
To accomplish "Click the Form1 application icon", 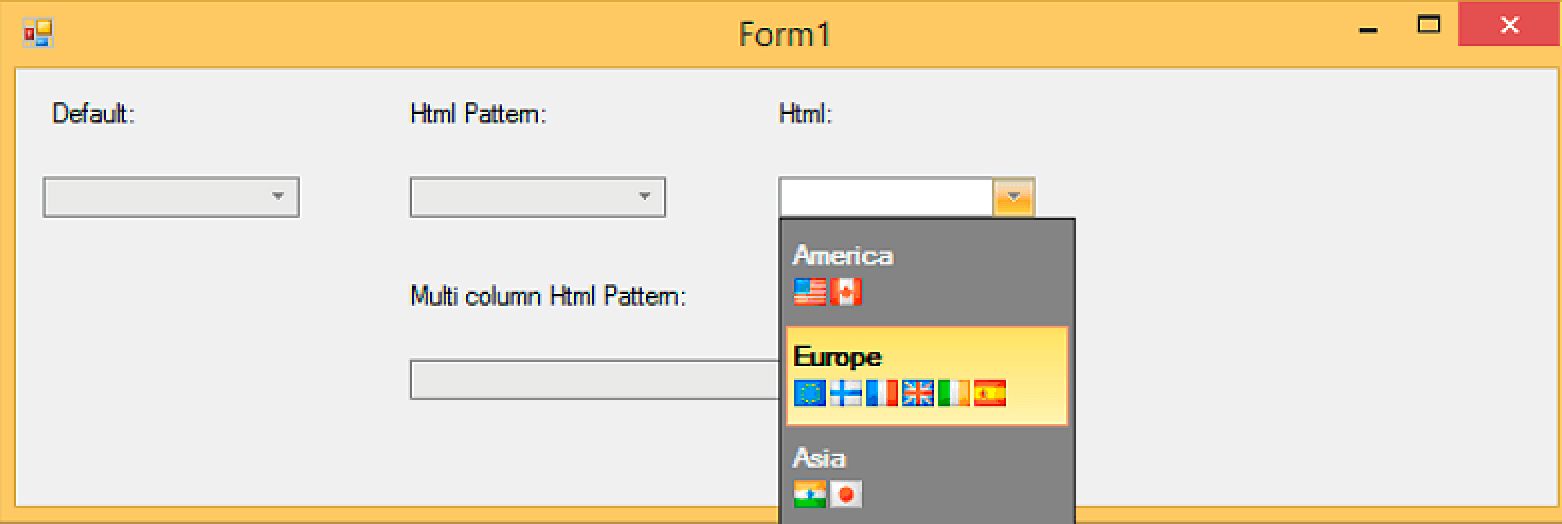I will pyautogui.click(x=38, y=33).
